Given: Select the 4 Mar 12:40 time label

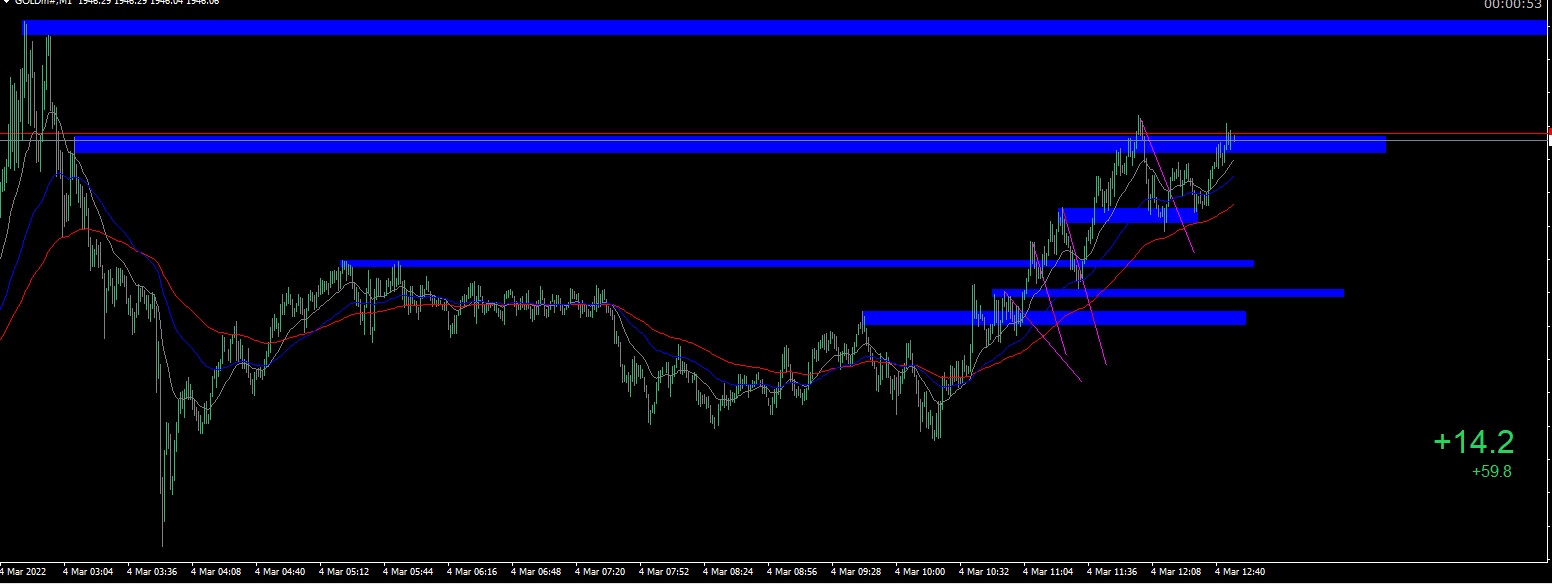Looking at the screenshot, I should pos(1240,572).
